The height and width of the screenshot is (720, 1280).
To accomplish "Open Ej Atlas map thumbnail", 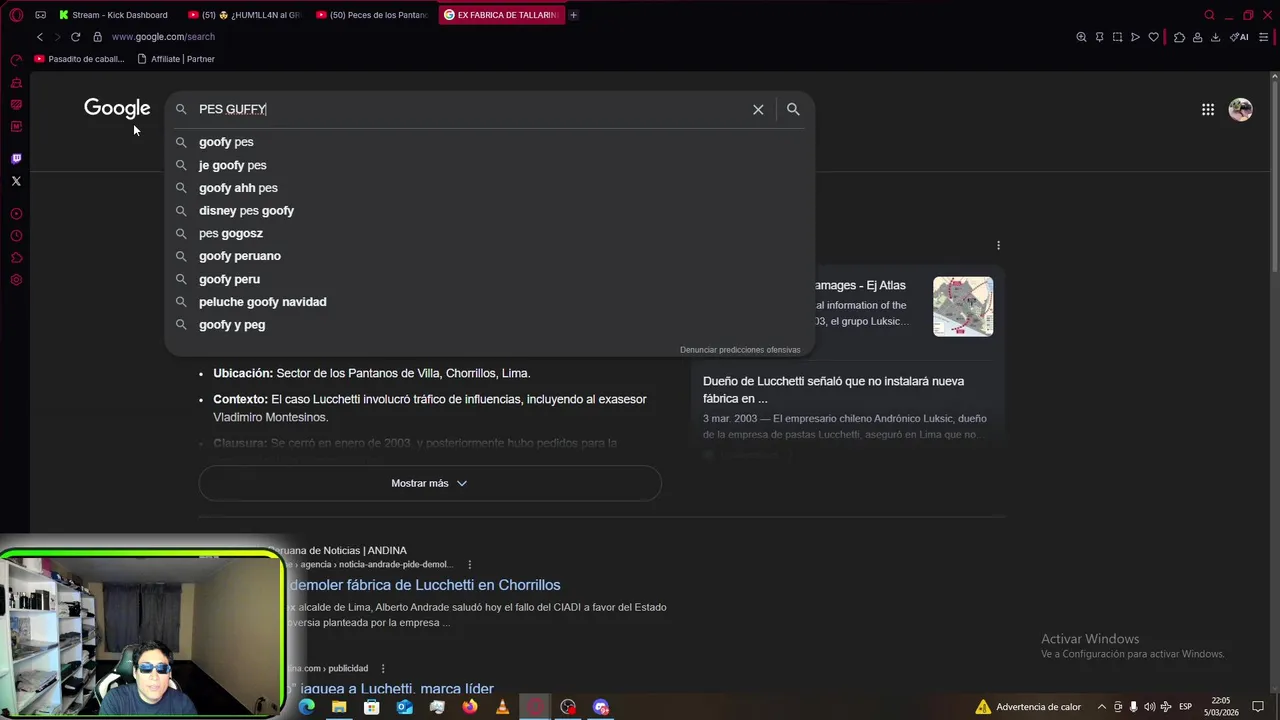I will (x=963, y=306).
